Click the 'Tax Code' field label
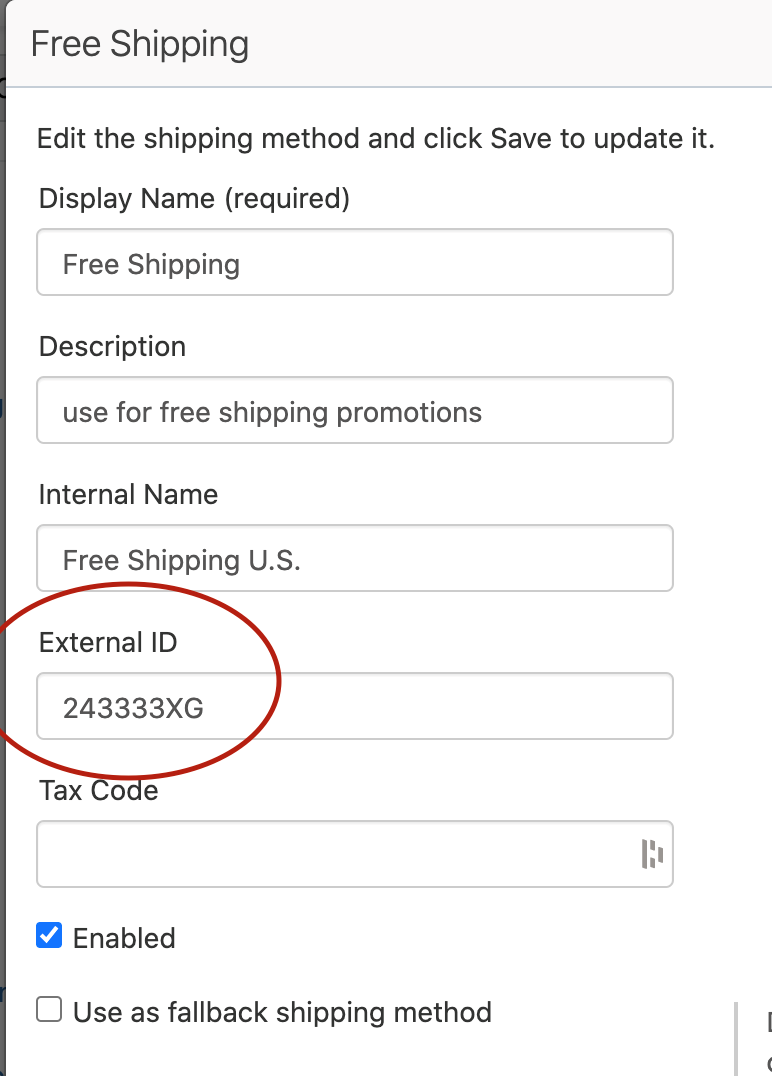The height and width of the screenshot is (1076, 772). 98,790
